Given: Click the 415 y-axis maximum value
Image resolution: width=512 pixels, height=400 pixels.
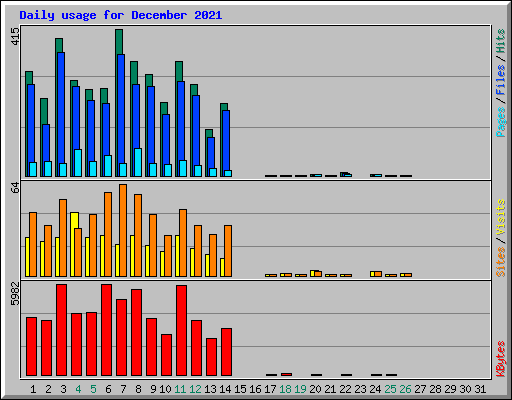Looking at the screenshot, I should pyautogui.click(x=15, y=36).
